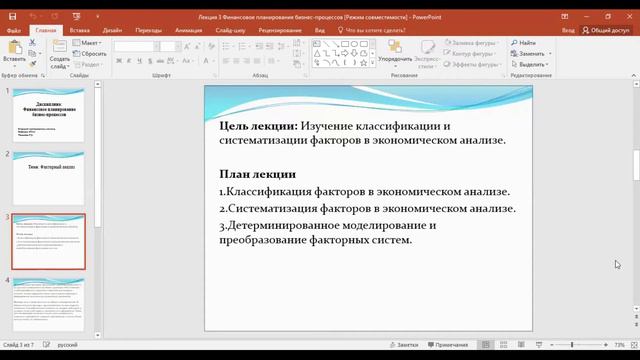Screen dimensions: 640x360
Task: Open the Макет layout dropdown
Action: [x=87, y=43]
